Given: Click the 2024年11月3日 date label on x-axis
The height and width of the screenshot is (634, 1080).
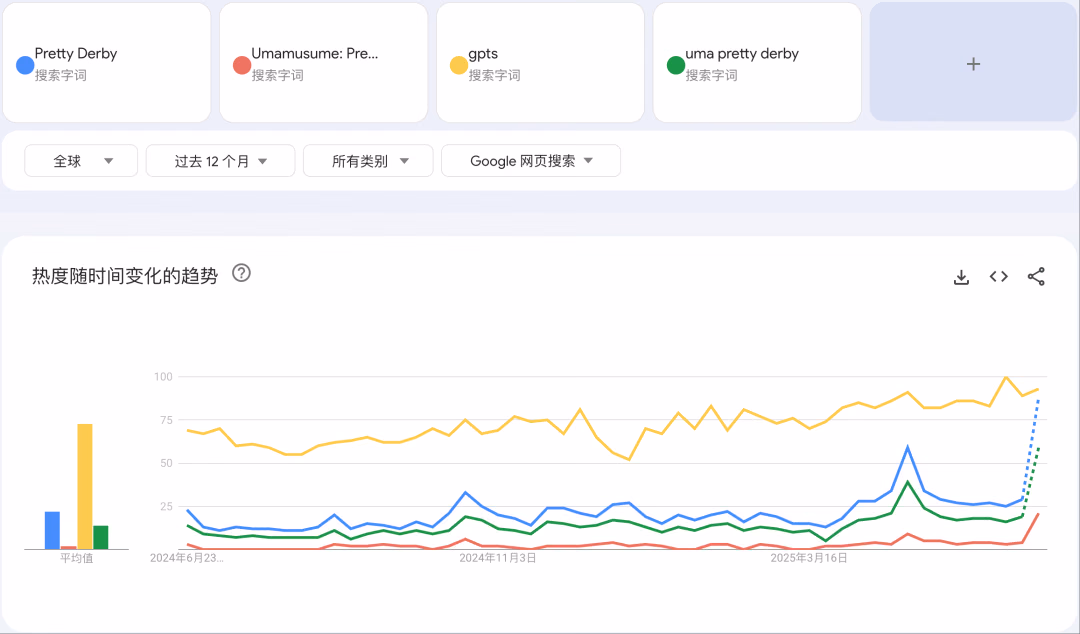Looking at the screenshot, I should (x=498, y=558).
